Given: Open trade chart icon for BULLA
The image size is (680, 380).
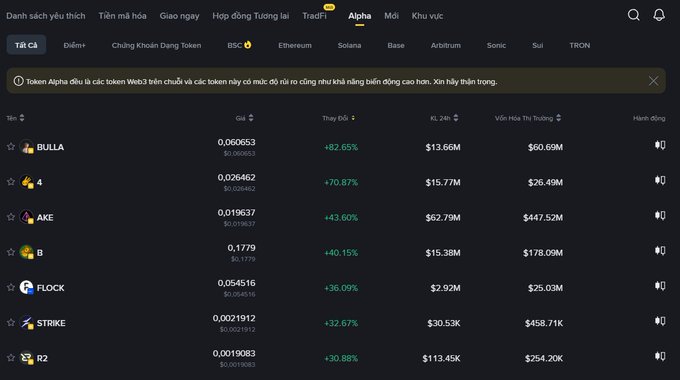Looking at the screenshot, I should [x=660, y=145].
